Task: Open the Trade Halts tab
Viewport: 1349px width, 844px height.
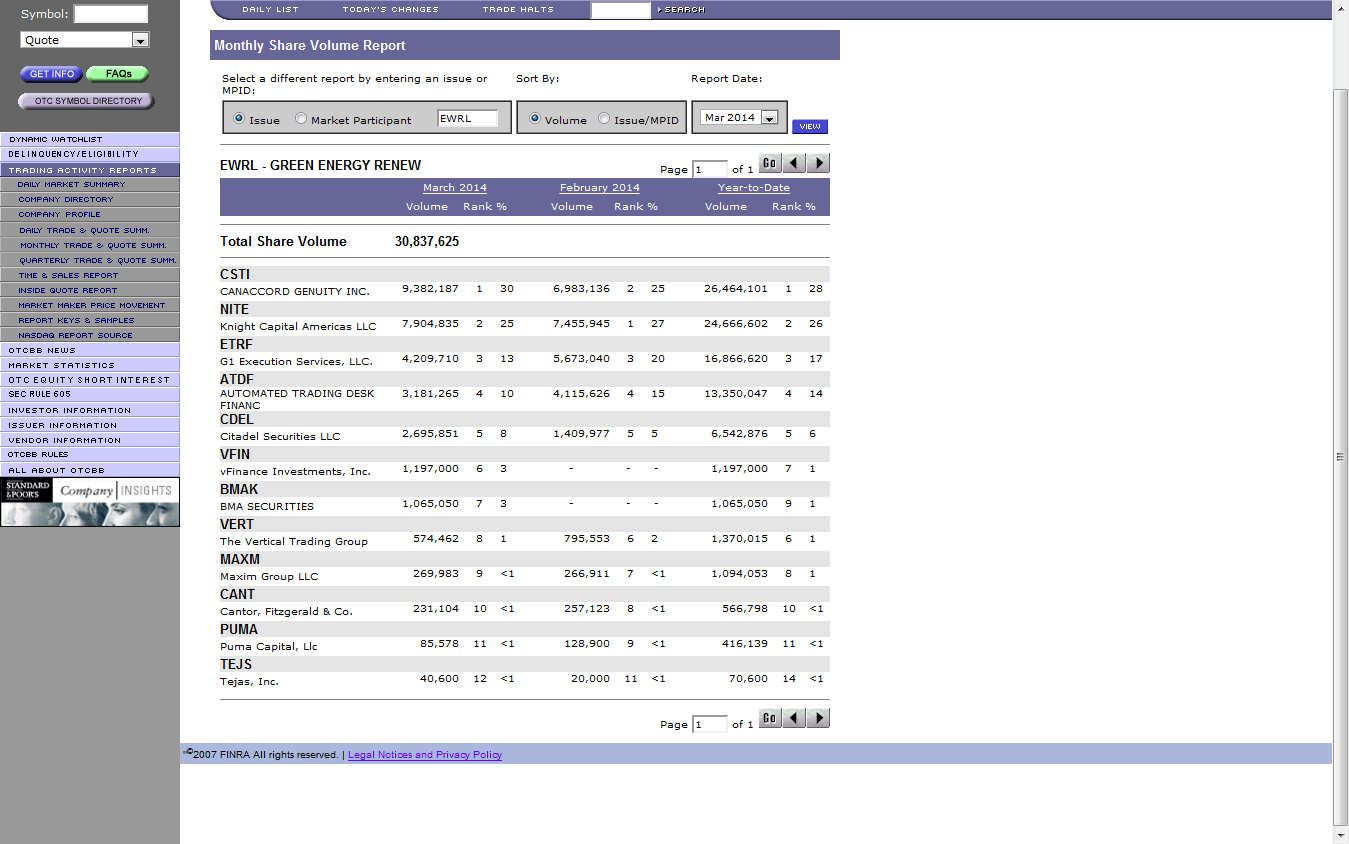Action: coord(518,9)
